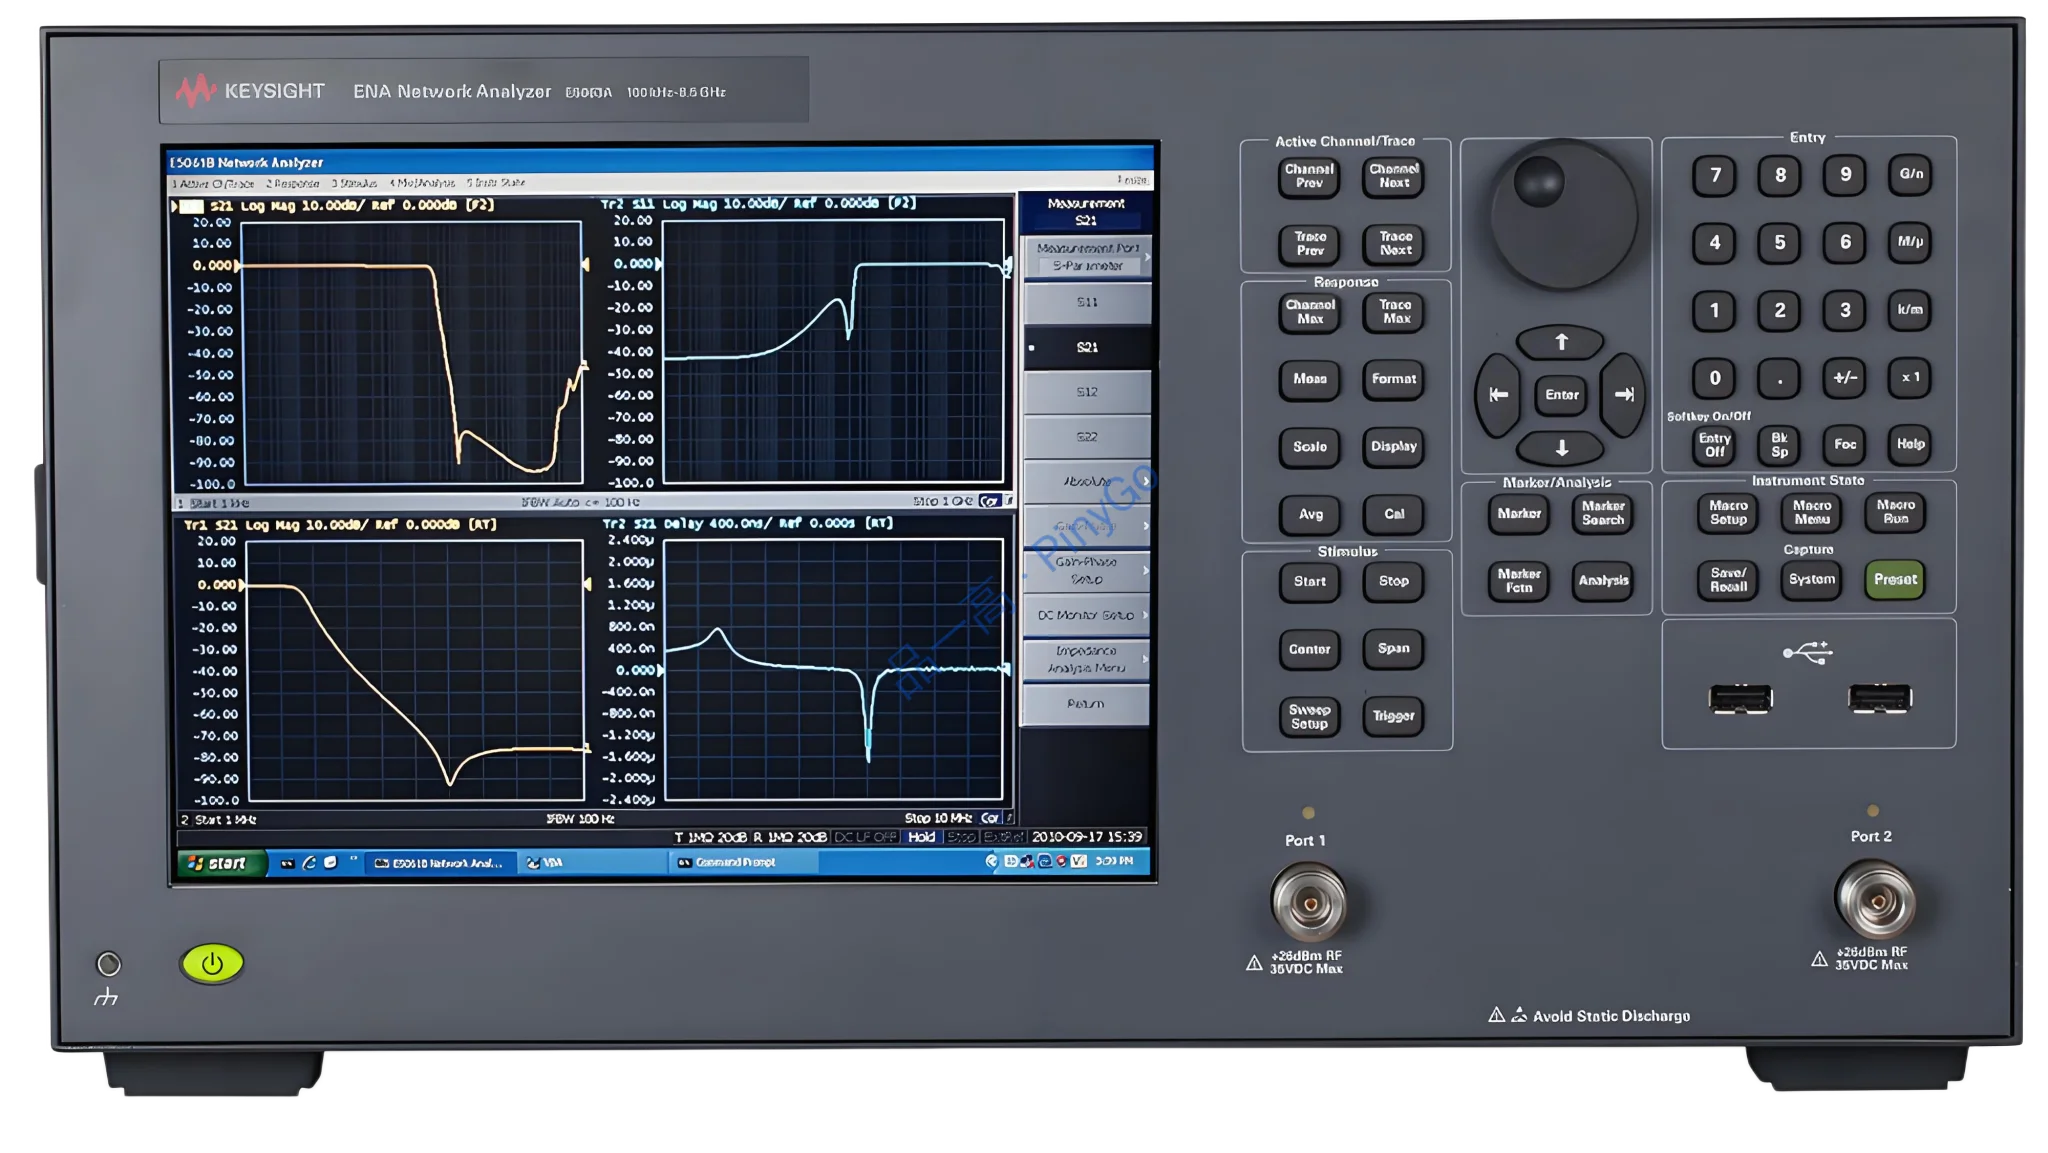Select the G/n unit key
Image resolution: width=2048 pixels, height=1153 pixels.
tap(1911, 174)
